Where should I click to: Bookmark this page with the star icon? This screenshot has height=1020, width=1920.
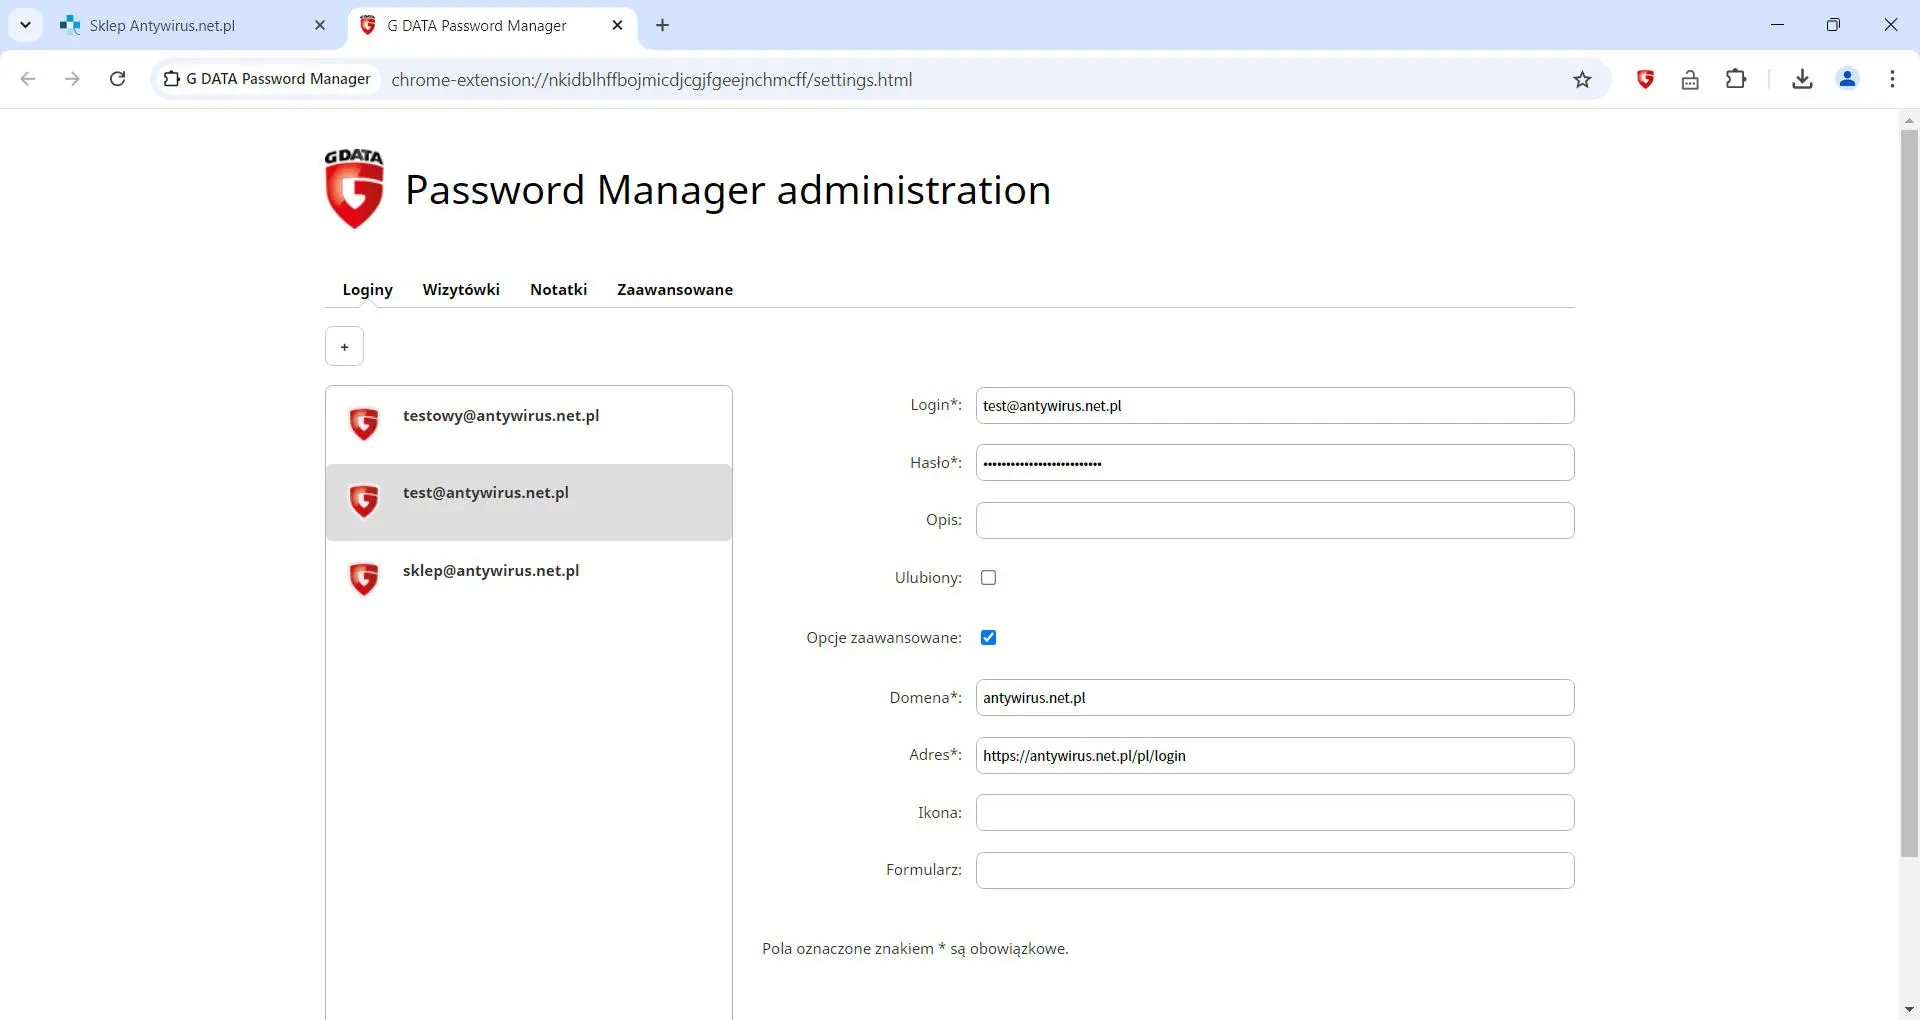pos(1582,80)
